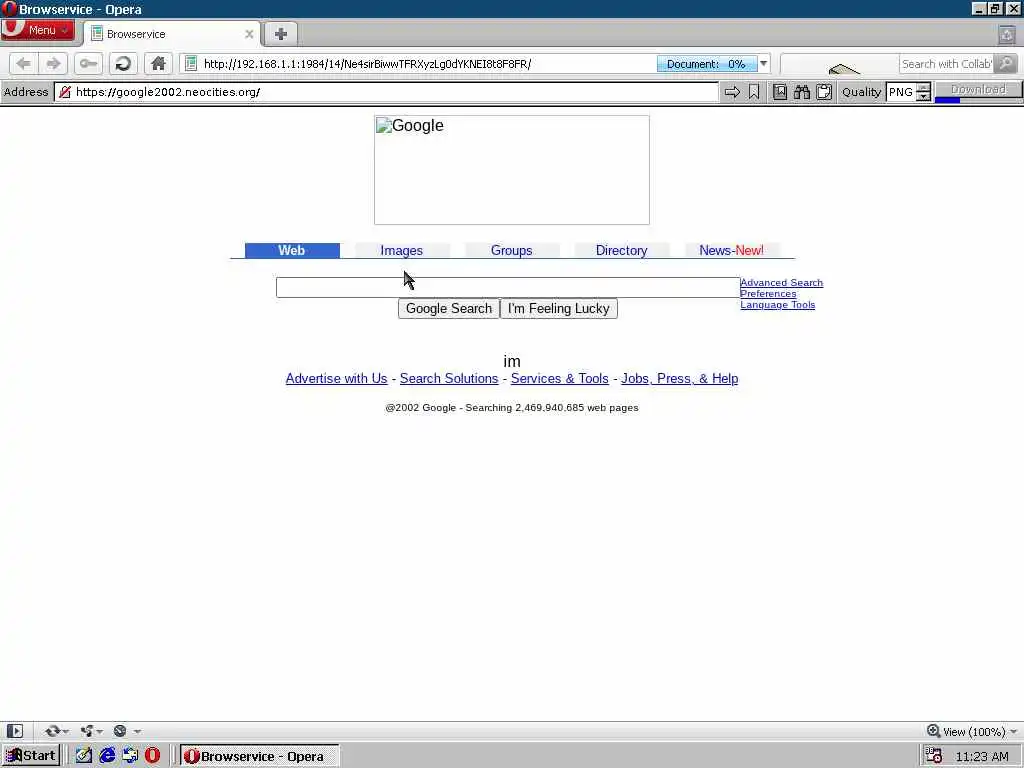This screenshot has width=1024, height=768.
Task: Click the system tray scheduler icon
Action: [934, 756]
